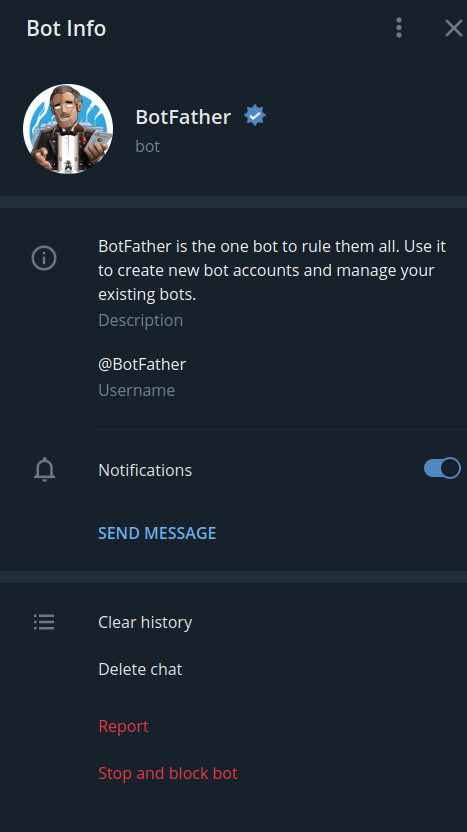Click SEND MESSAGE
This screenshot has width=467, height=832.
coord(157,533)
